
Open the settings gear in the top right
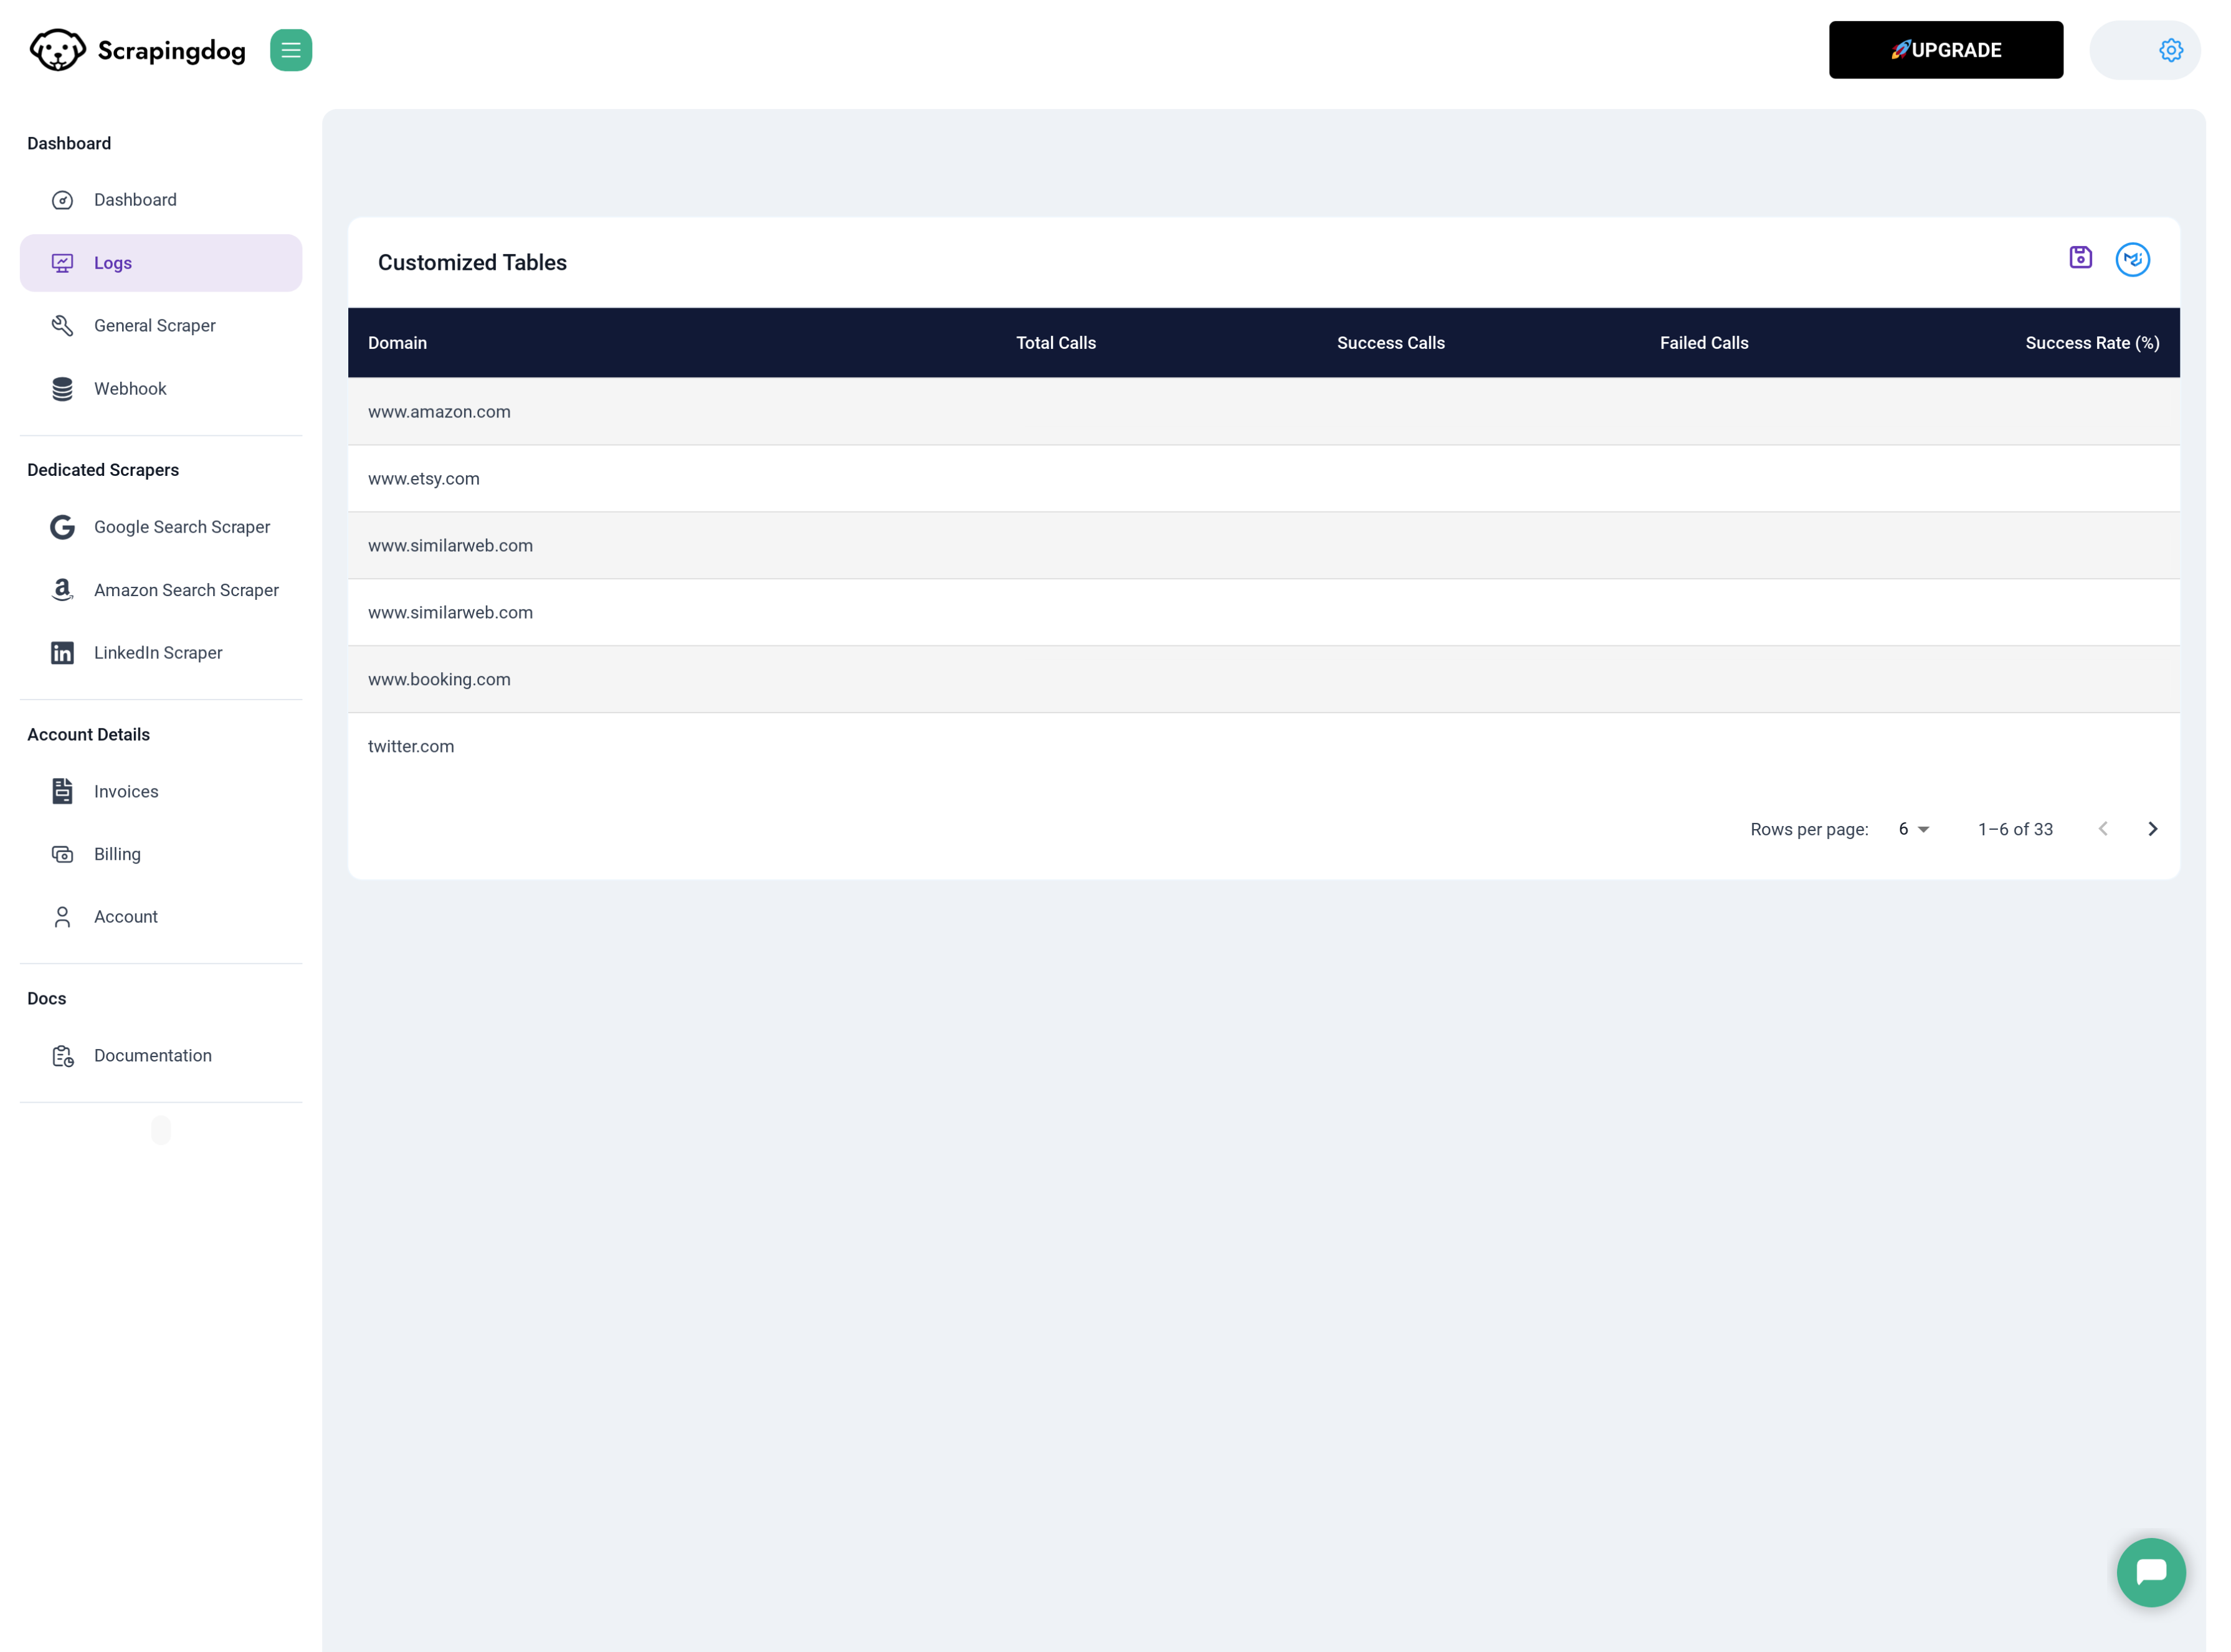coord(2170,50)
